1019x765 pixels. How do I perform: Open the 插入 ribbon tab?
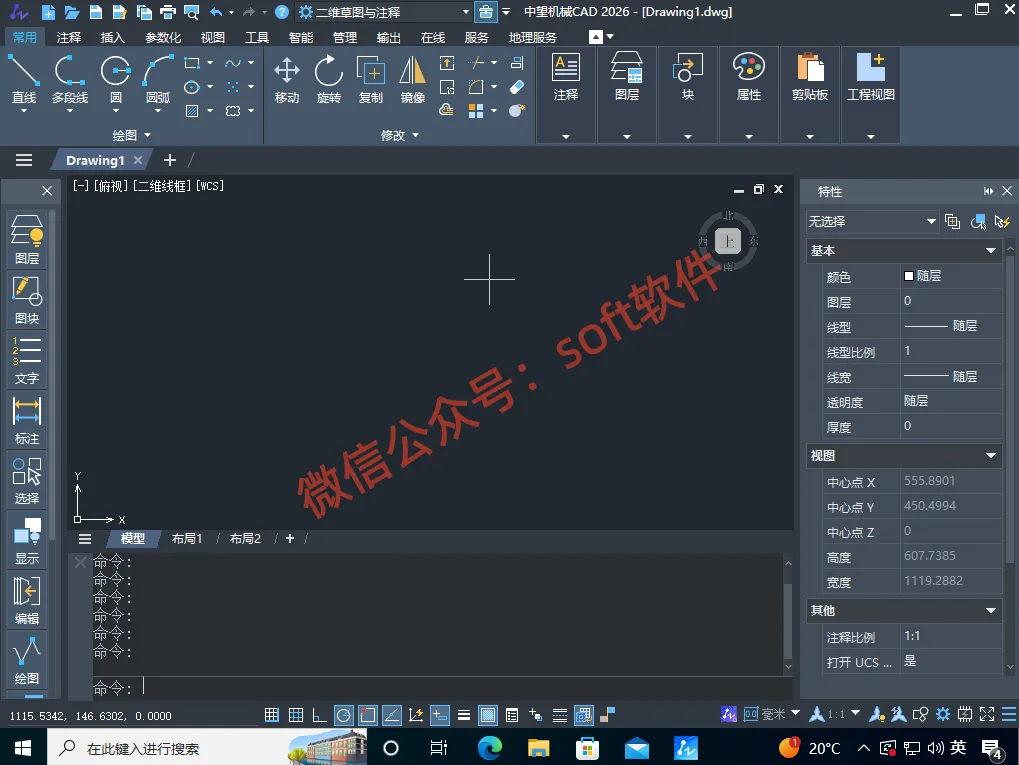coord(112,38)
